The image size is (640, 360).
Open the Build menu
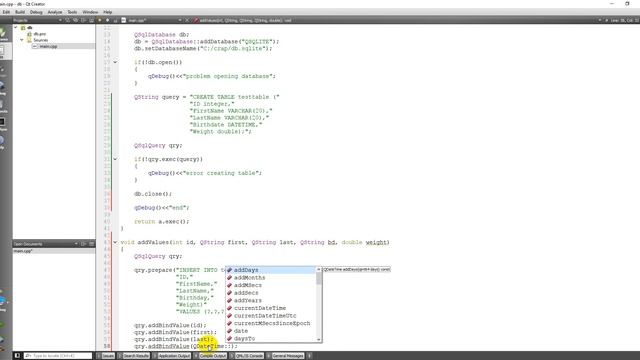click(x=20, y=12)
